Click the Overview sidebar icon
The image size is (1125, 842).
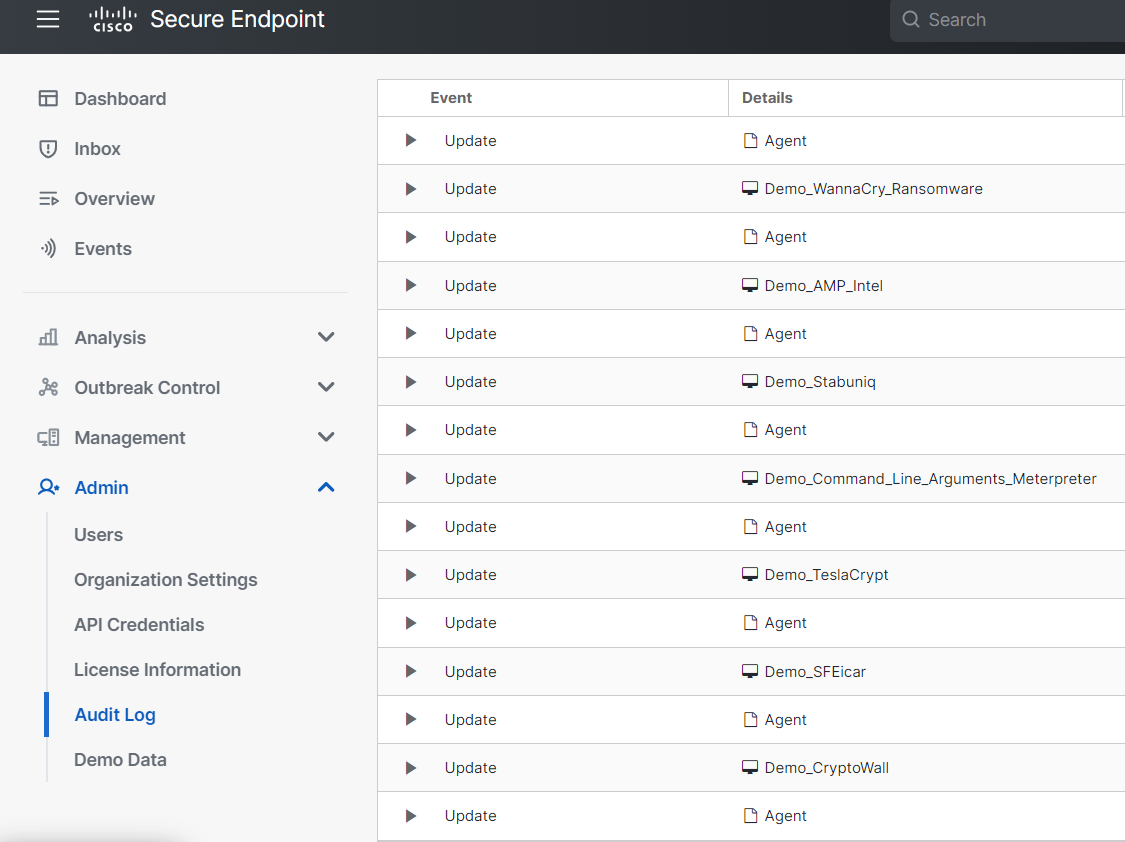(48, 199)
